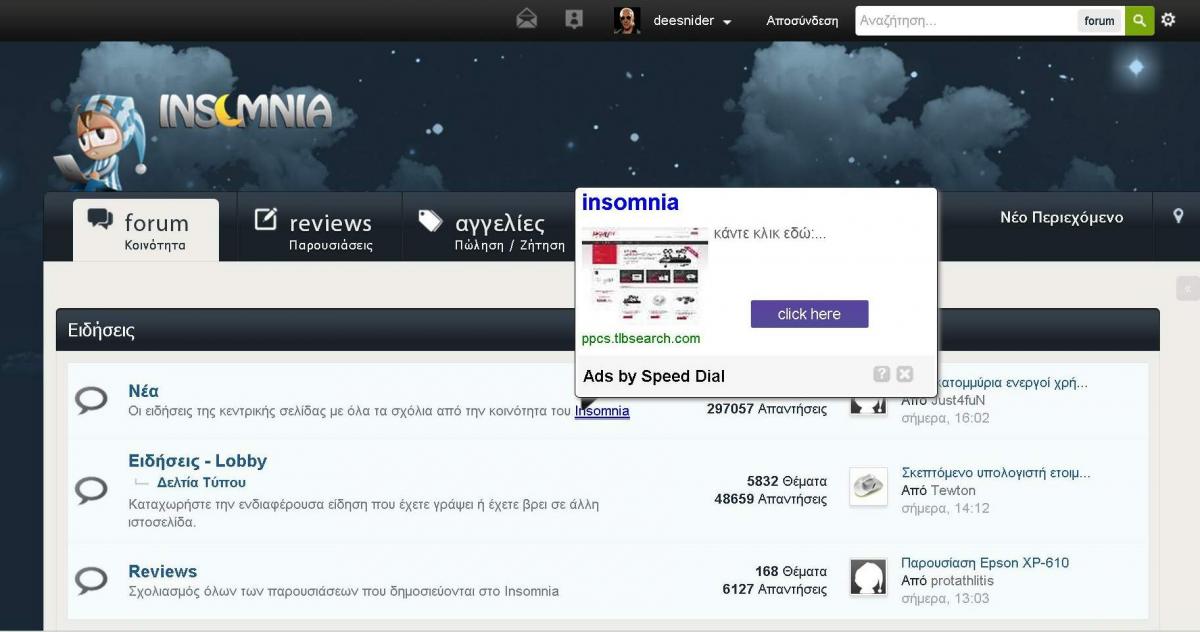Collapse the sidebar with the chevron toggle
1200x632 pixels.
click(1188, 289)
